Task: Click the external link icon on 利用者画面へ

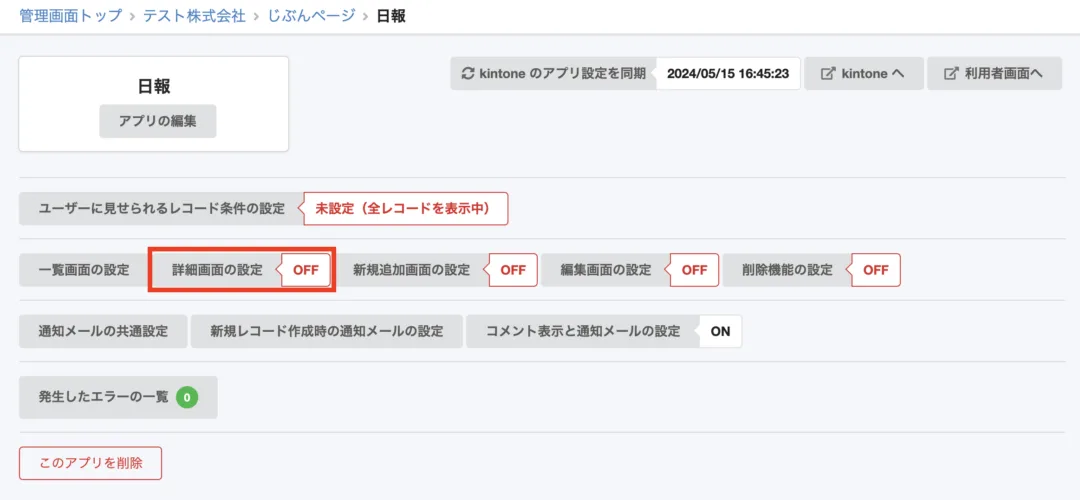Action: tap(951, 74)
